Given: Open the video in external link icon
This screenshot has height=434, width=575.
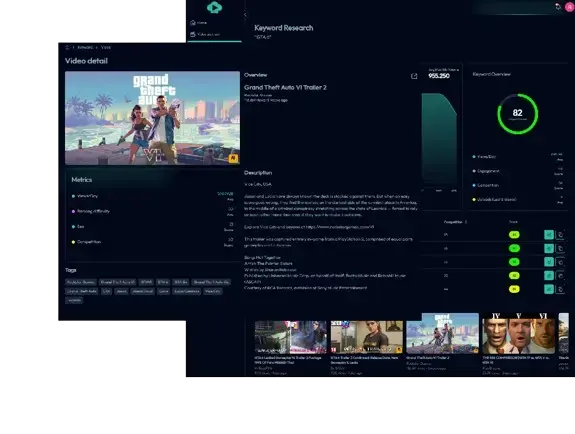Looking at the screenshot, I should (x=414, y=76).
